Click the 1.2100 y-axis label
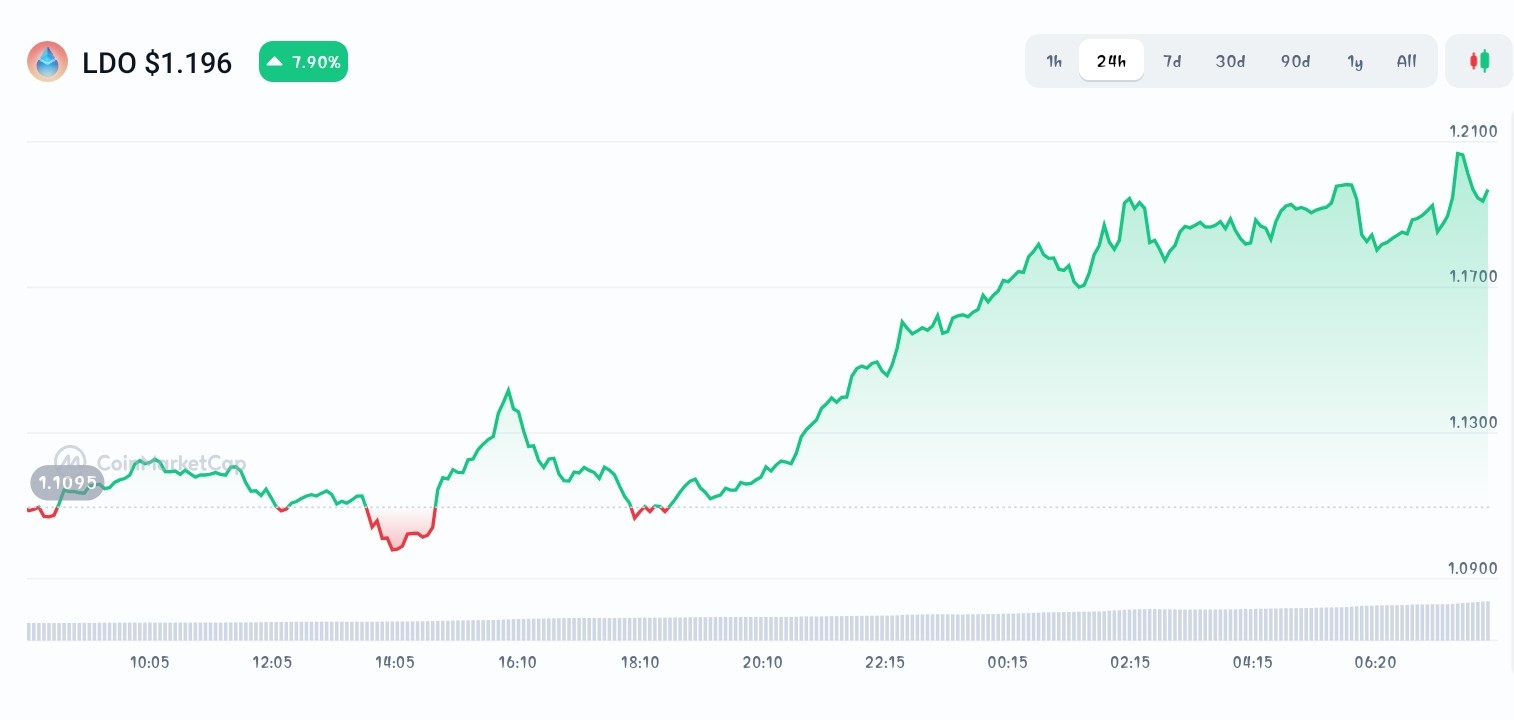The width and height of the screenshot is (1514, 720). click(x=1473, y=131)
